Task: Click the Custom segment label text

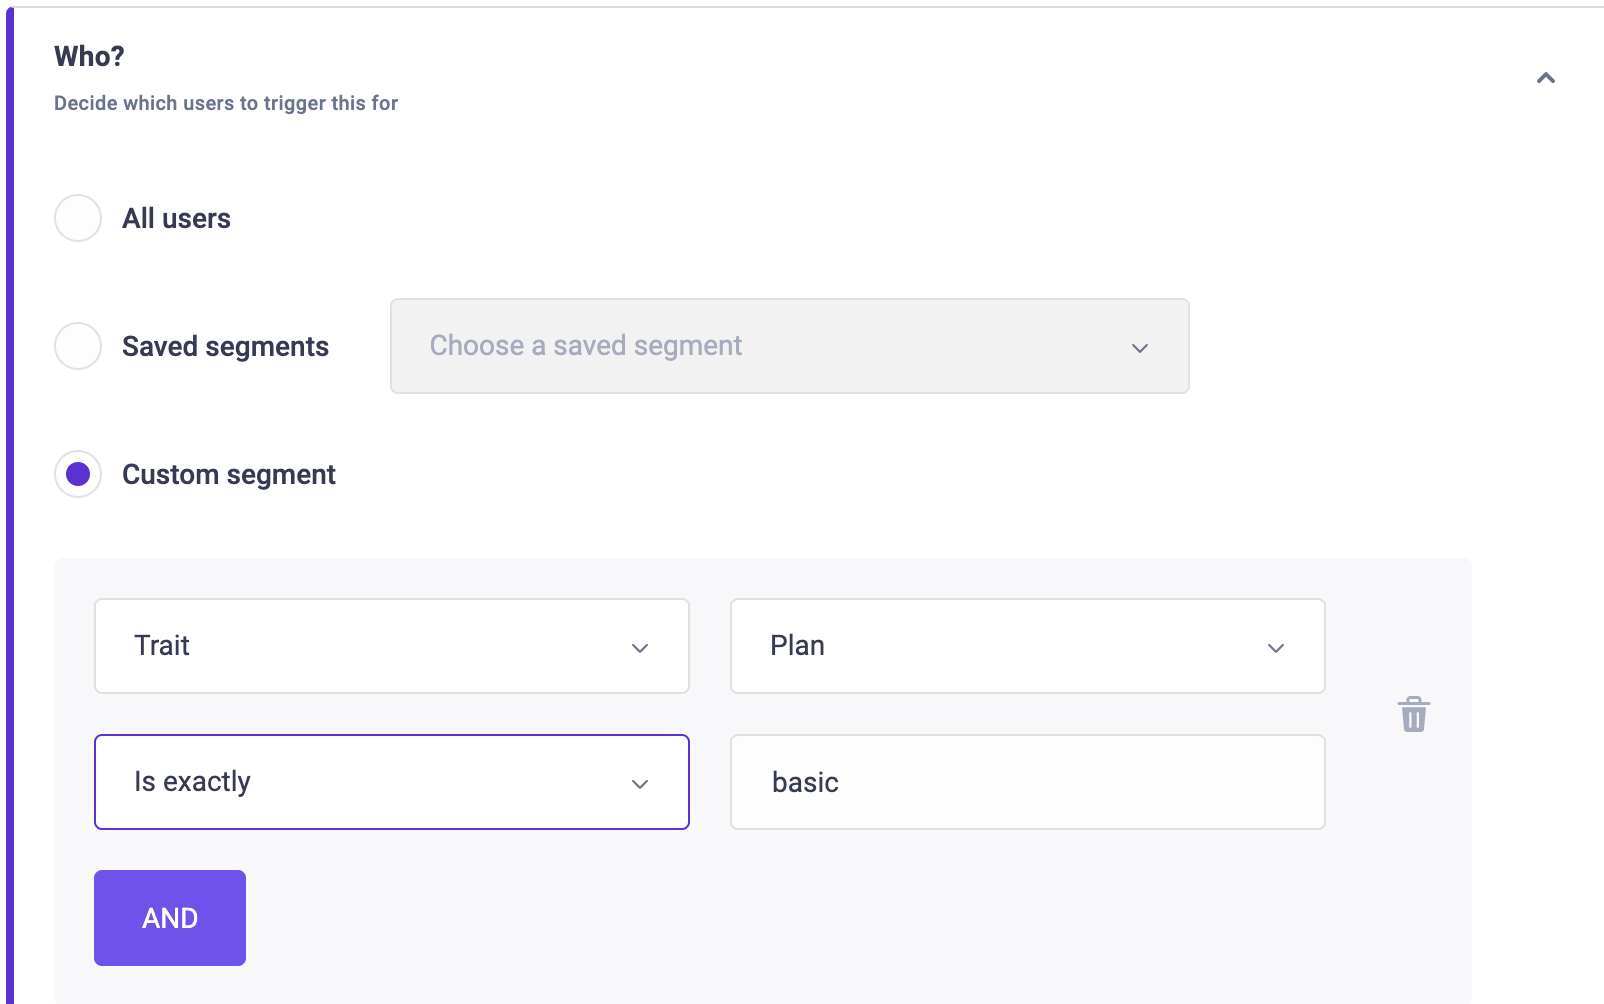Action: click(x=229, y=474)
